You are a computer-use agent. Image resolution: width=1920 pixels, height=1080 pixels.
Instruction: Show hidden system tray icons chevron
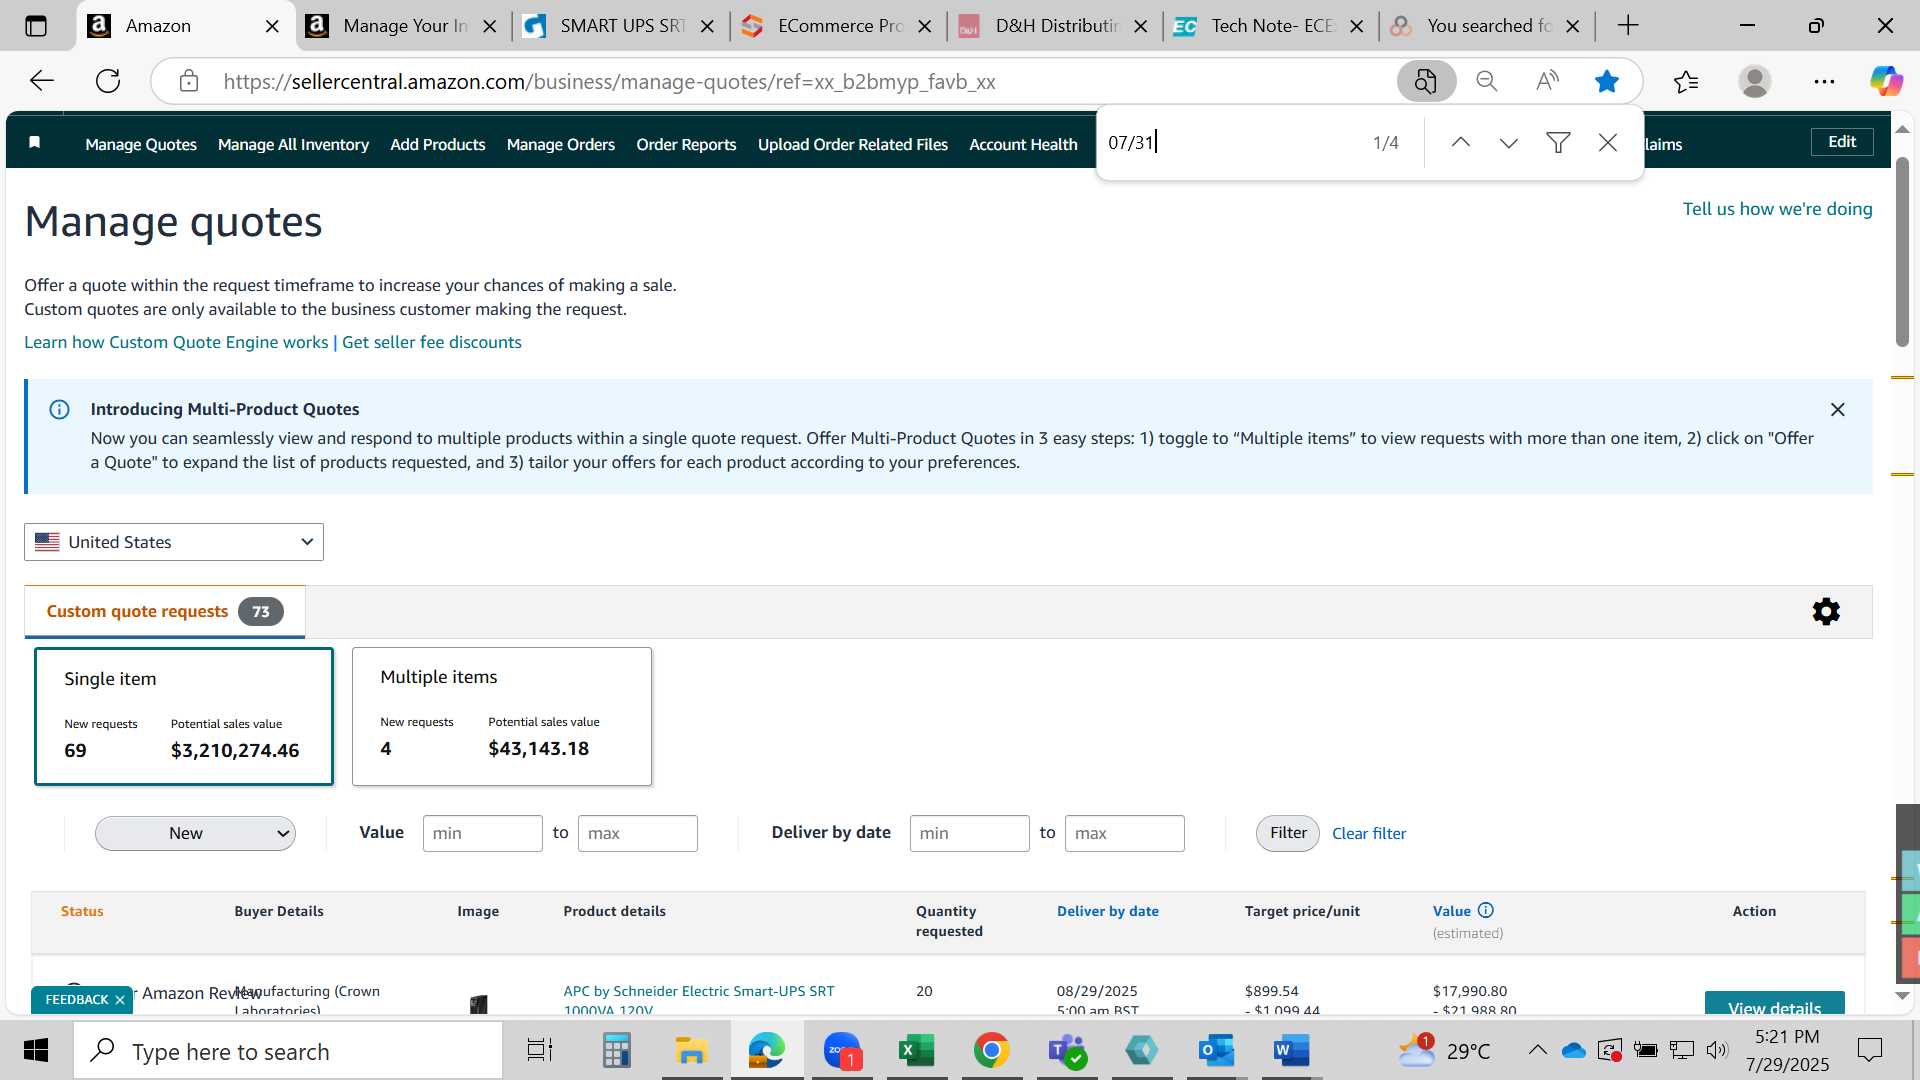click(1538, 1050)
